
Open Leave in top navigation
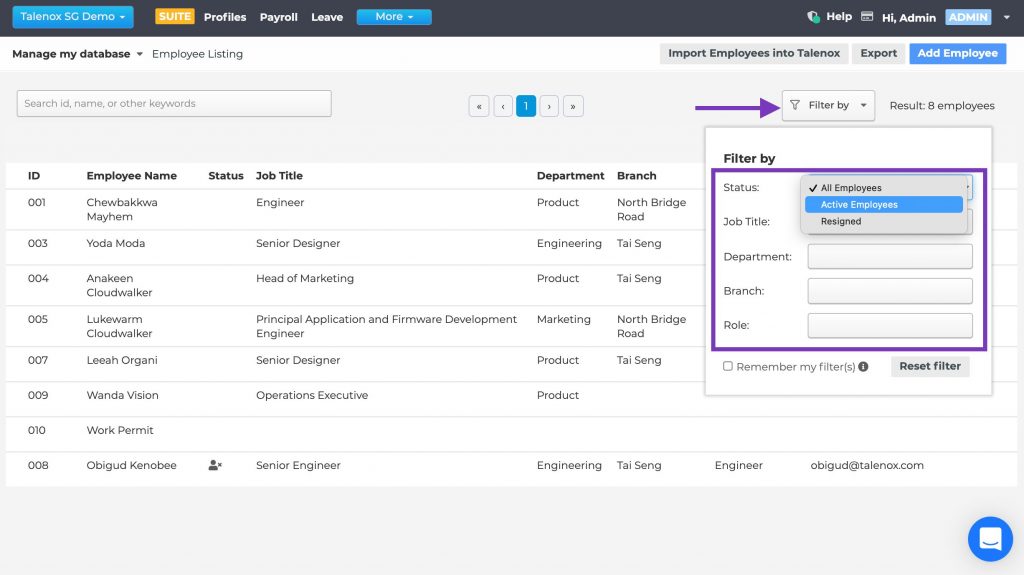coord(327,17)
